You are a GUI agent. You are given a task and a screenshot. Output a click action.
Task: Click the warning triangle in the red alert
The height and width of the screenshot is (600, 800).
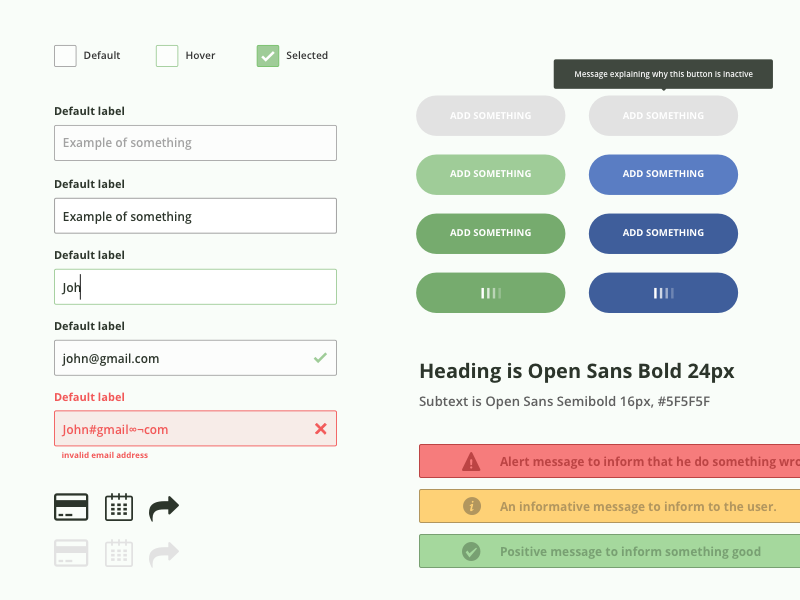point(471,461)
